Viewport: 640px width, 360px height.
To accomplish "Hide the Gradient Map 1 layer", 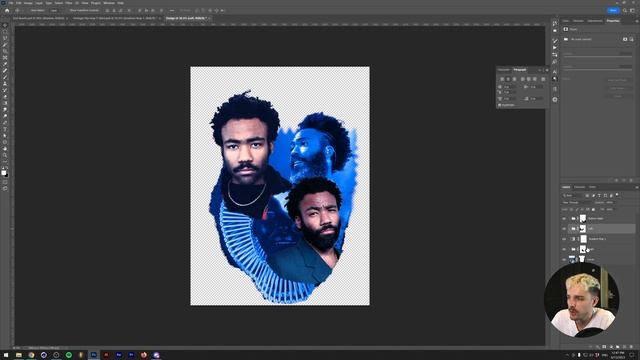I will (564, 239).
